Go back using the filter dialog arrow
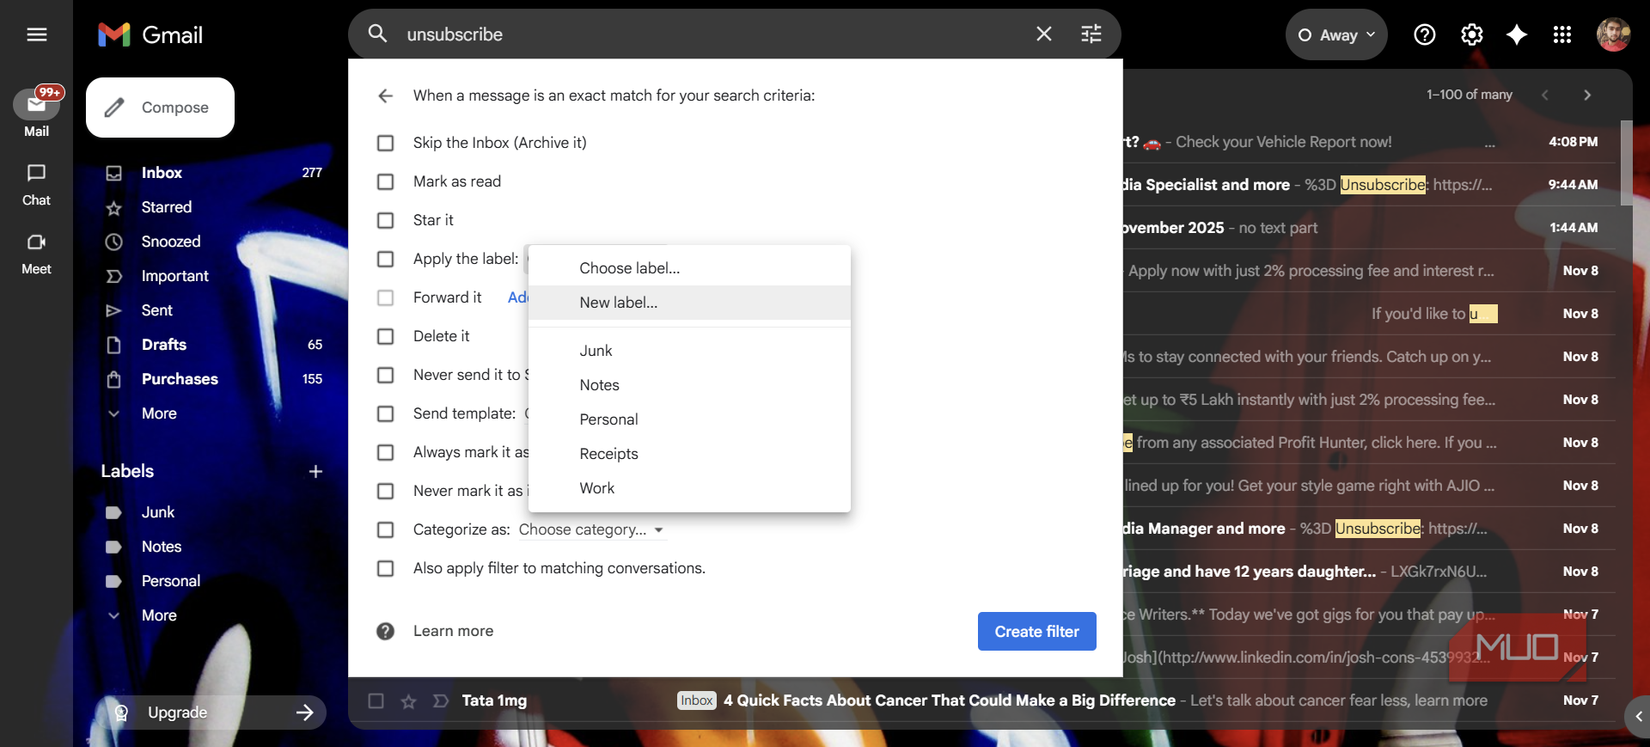 coord(385,96)
